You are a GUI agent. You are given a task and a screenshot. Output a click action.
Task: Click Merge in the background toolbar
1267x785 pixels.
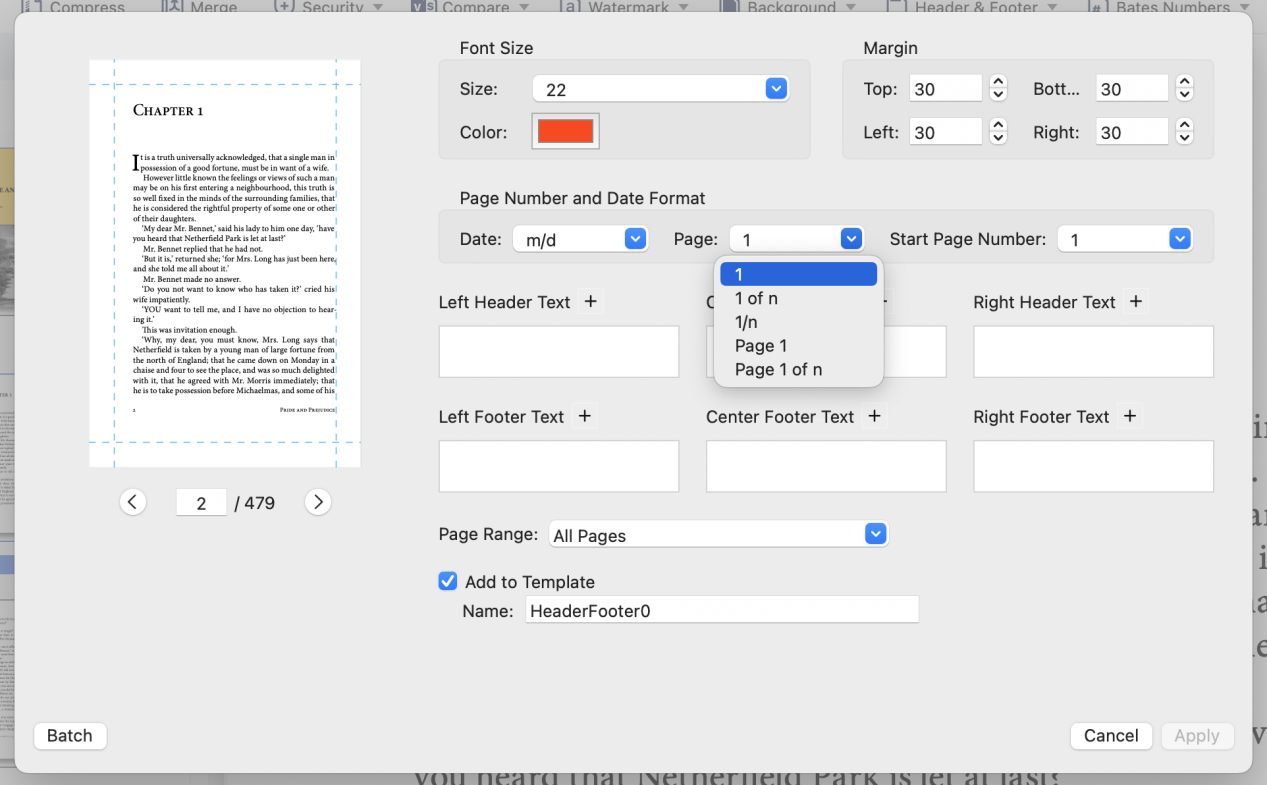tap(200, 7)
